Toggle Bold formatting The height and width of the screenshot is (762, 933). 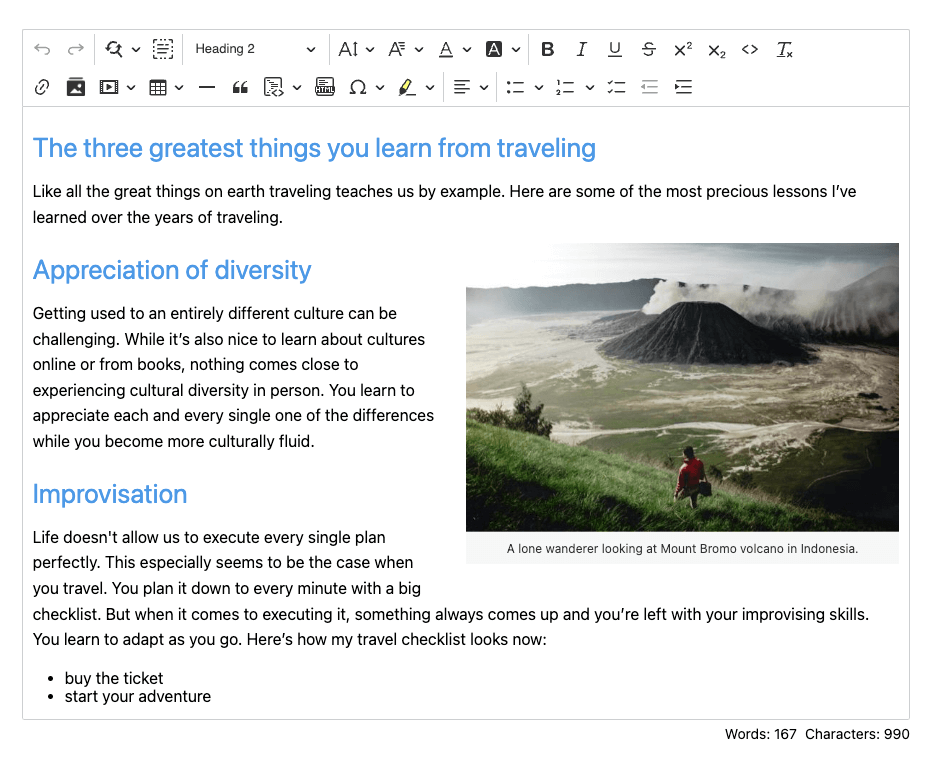click(547, 49)
